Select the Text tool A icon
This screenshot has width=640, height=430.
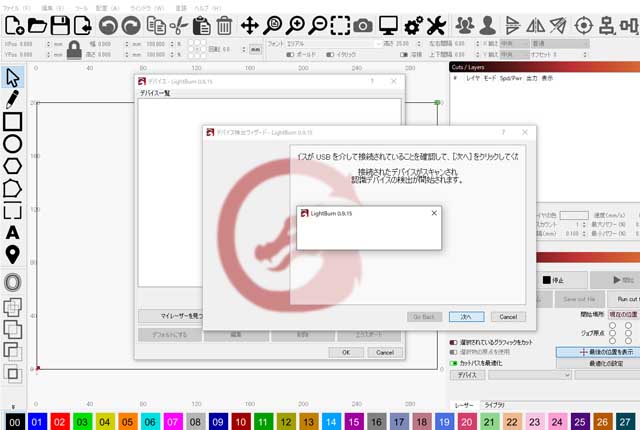tap(13, 233)
